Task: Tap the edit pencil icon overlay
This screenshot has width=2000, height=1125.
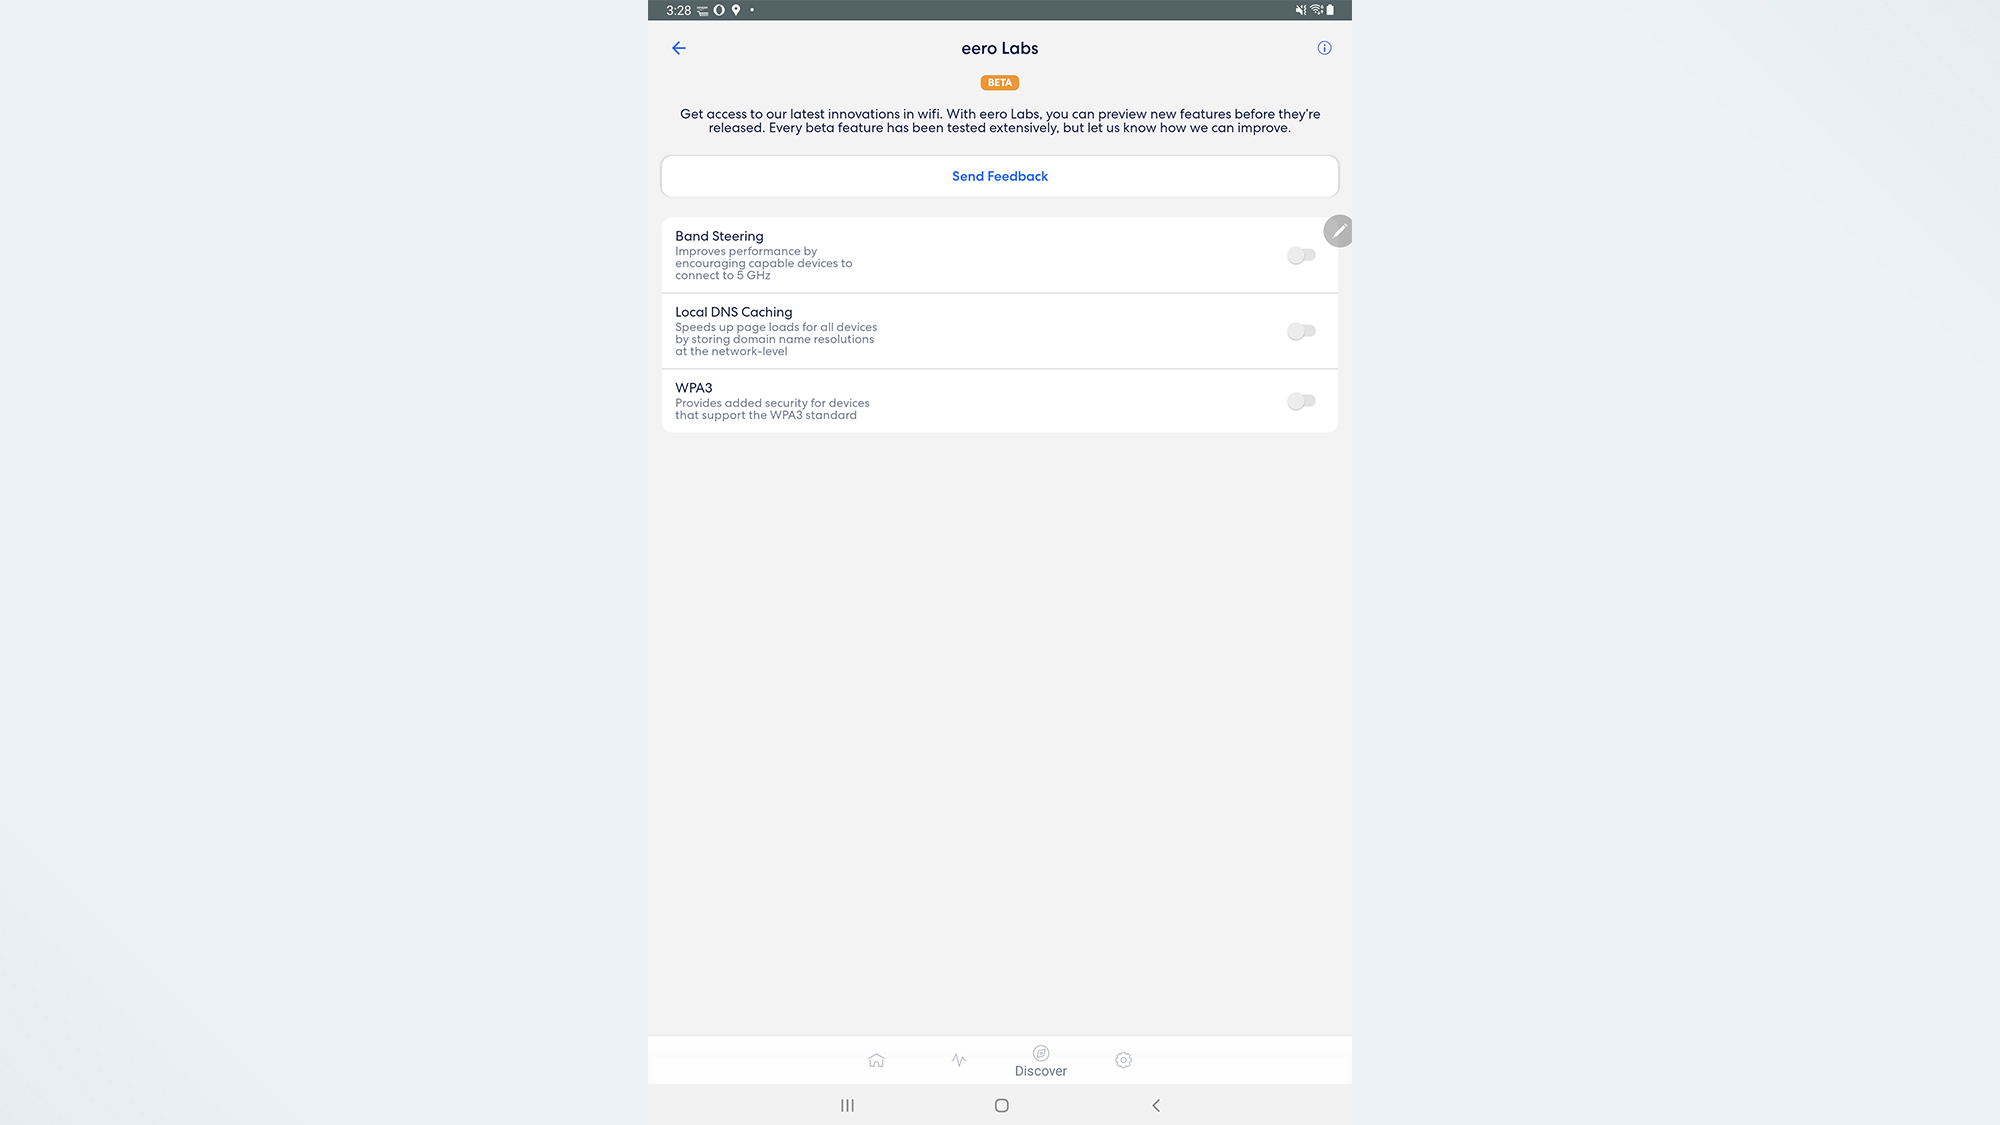Action: tap(1337, 231)
